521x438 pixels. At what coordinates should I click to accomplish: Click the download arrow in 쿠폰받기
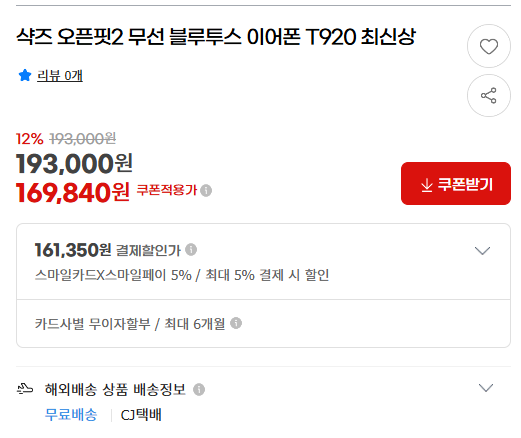pos(427,185)
